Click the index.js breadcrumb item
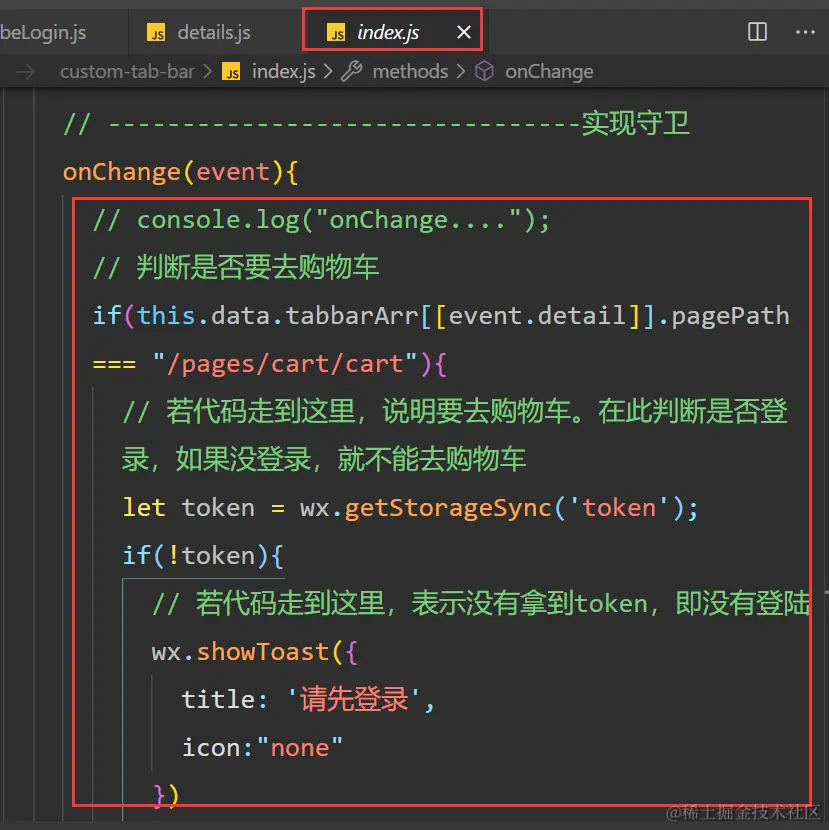The height and width of the screenshot is (830, 829). [283, 71]
